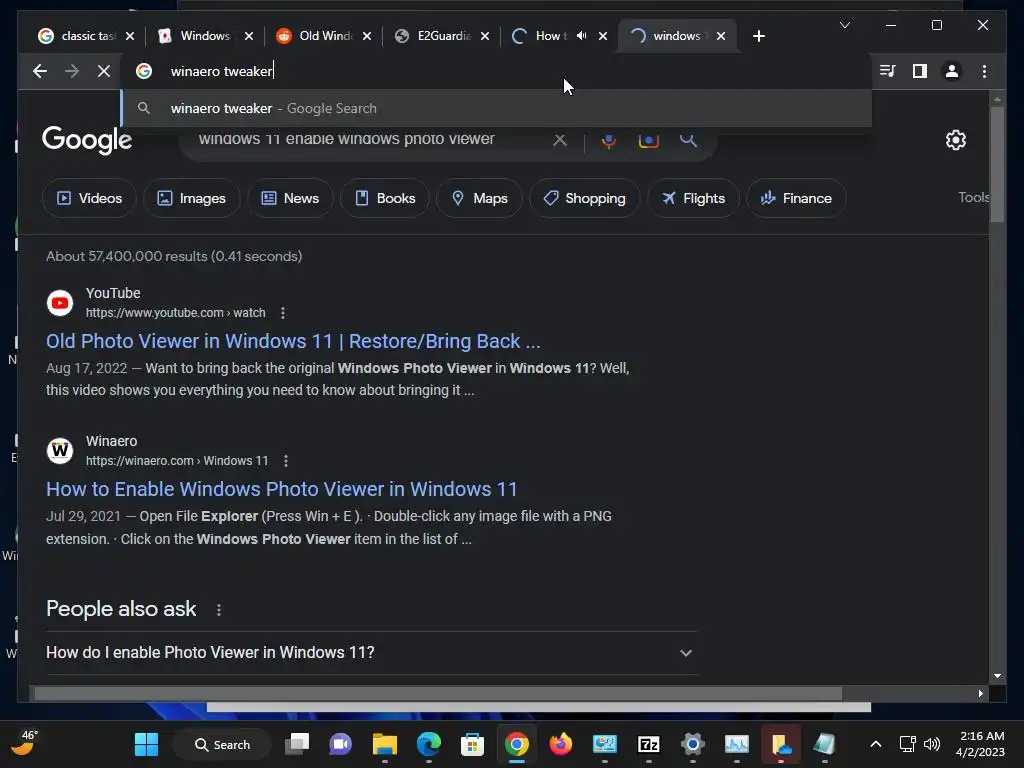Filter results by Books
The height and width of the screenshot is (768, 1024).
coord(385,198)
